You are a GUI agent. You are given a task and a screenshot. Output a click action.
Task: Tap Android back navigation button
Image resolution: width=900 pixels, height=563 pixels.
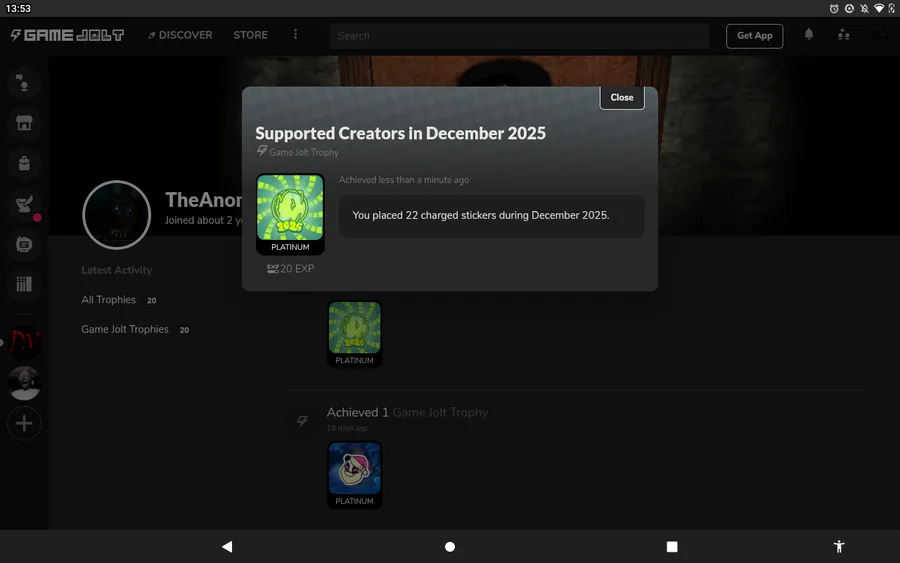(227, 546)
